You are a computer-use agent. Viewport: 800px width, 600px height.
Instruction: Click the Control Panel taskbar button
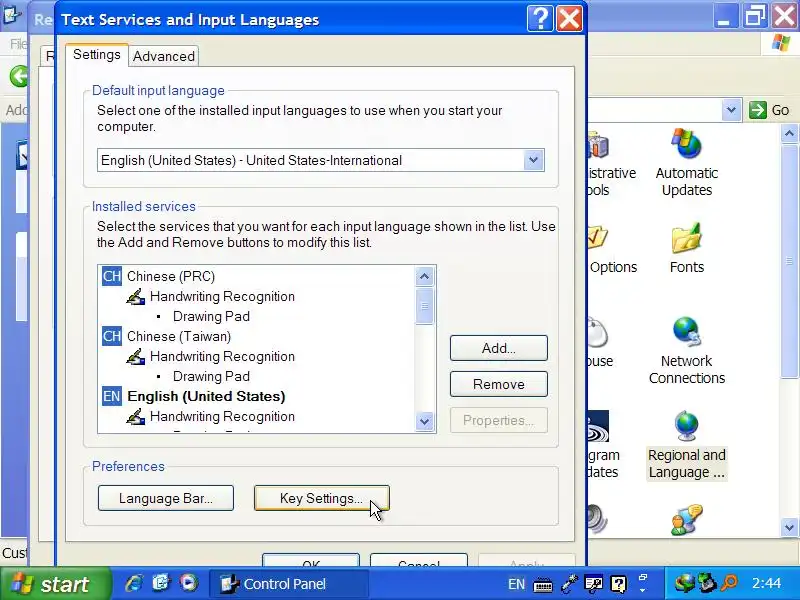tap(289, 584)
